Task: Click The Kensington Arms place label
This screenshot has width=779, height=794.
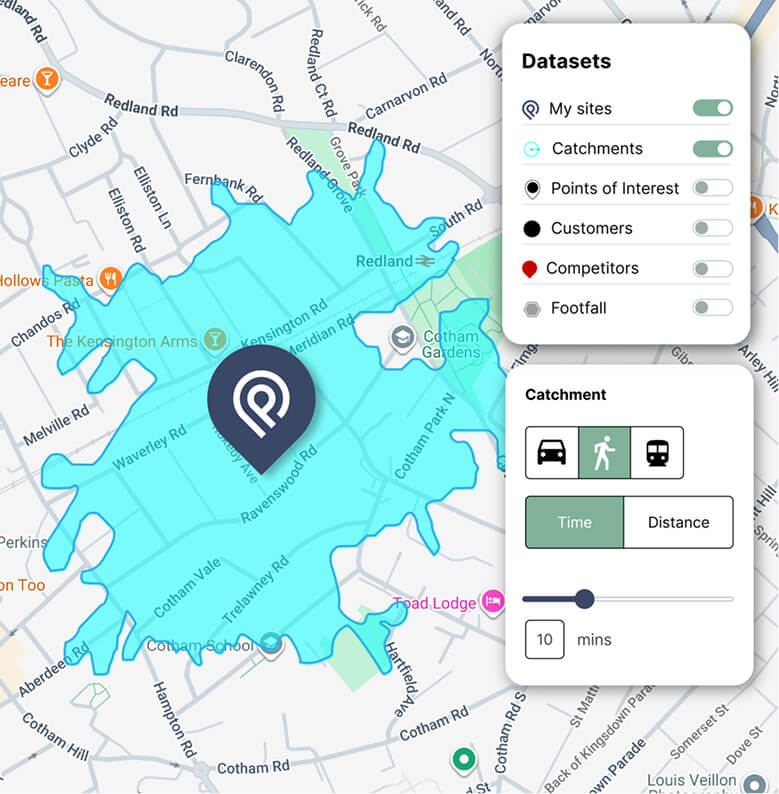Action: (122, 342)
